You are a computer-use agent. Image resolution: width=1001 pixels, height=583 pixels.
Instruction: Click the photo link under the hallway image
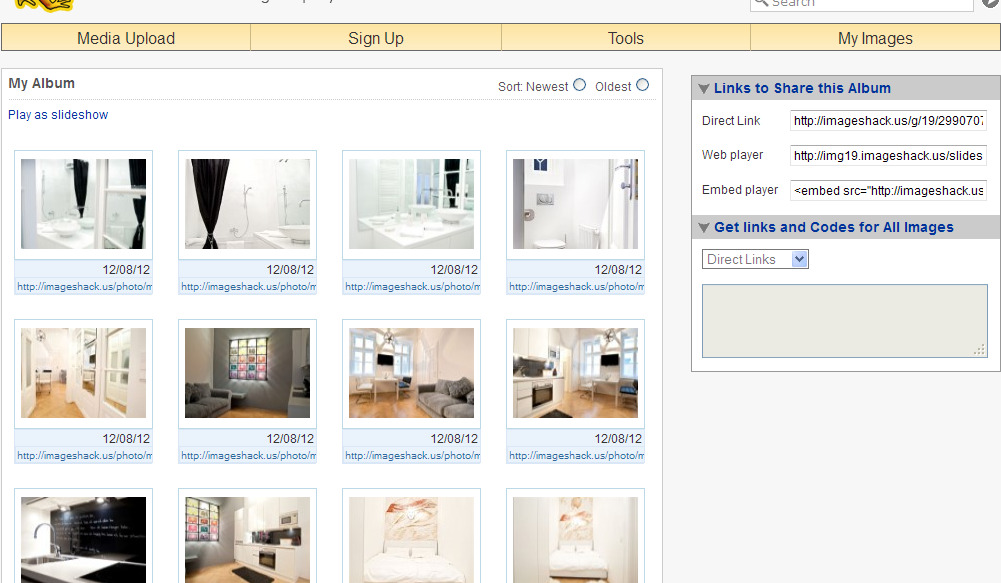84,456
